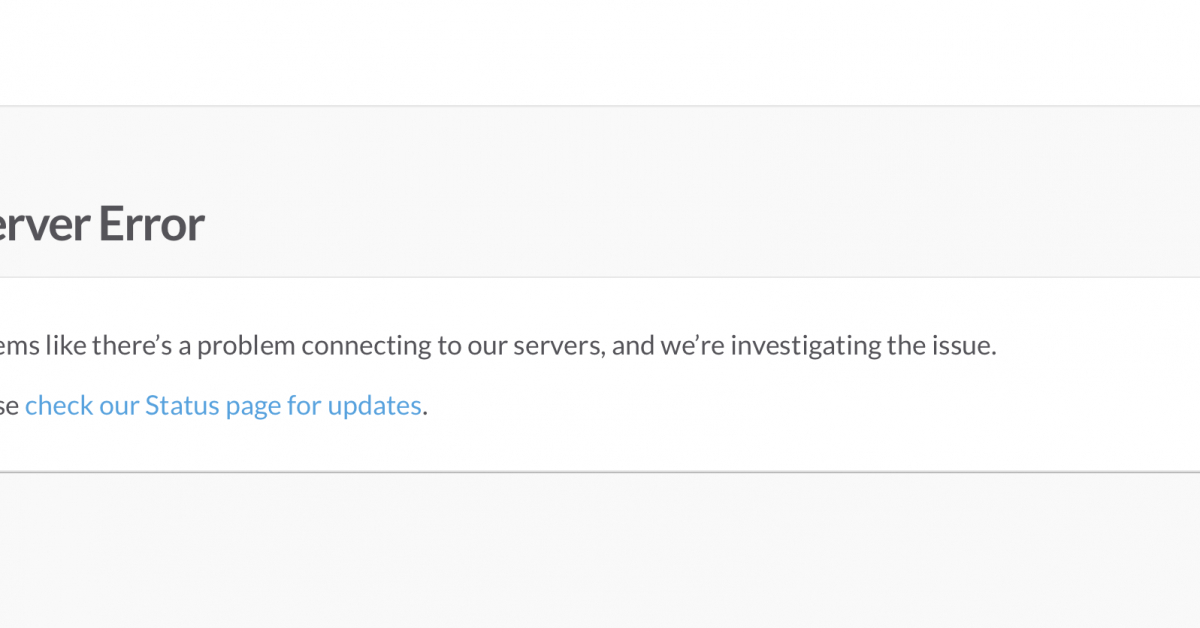Image resolution: width=1200 pixels, height=628 pixels.
Task: Click the empty gray footer area below message
Action: (600, 550)
